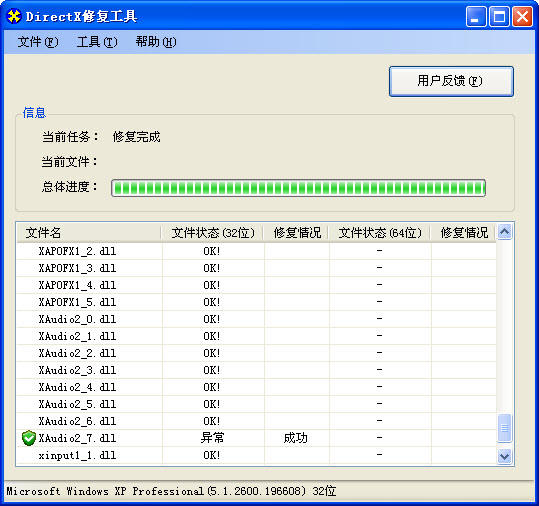The image size is (539, 506).
Task: Click the 用户反馈(F) button
Action: 451,81
